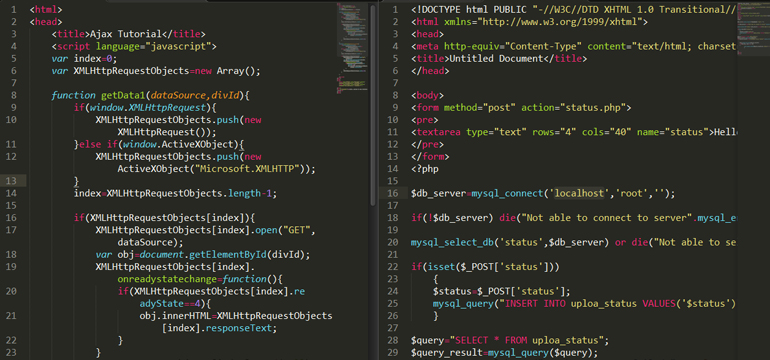
Task: Click the '$query_result' variable on line 29
Action: [x=446, y=353]
